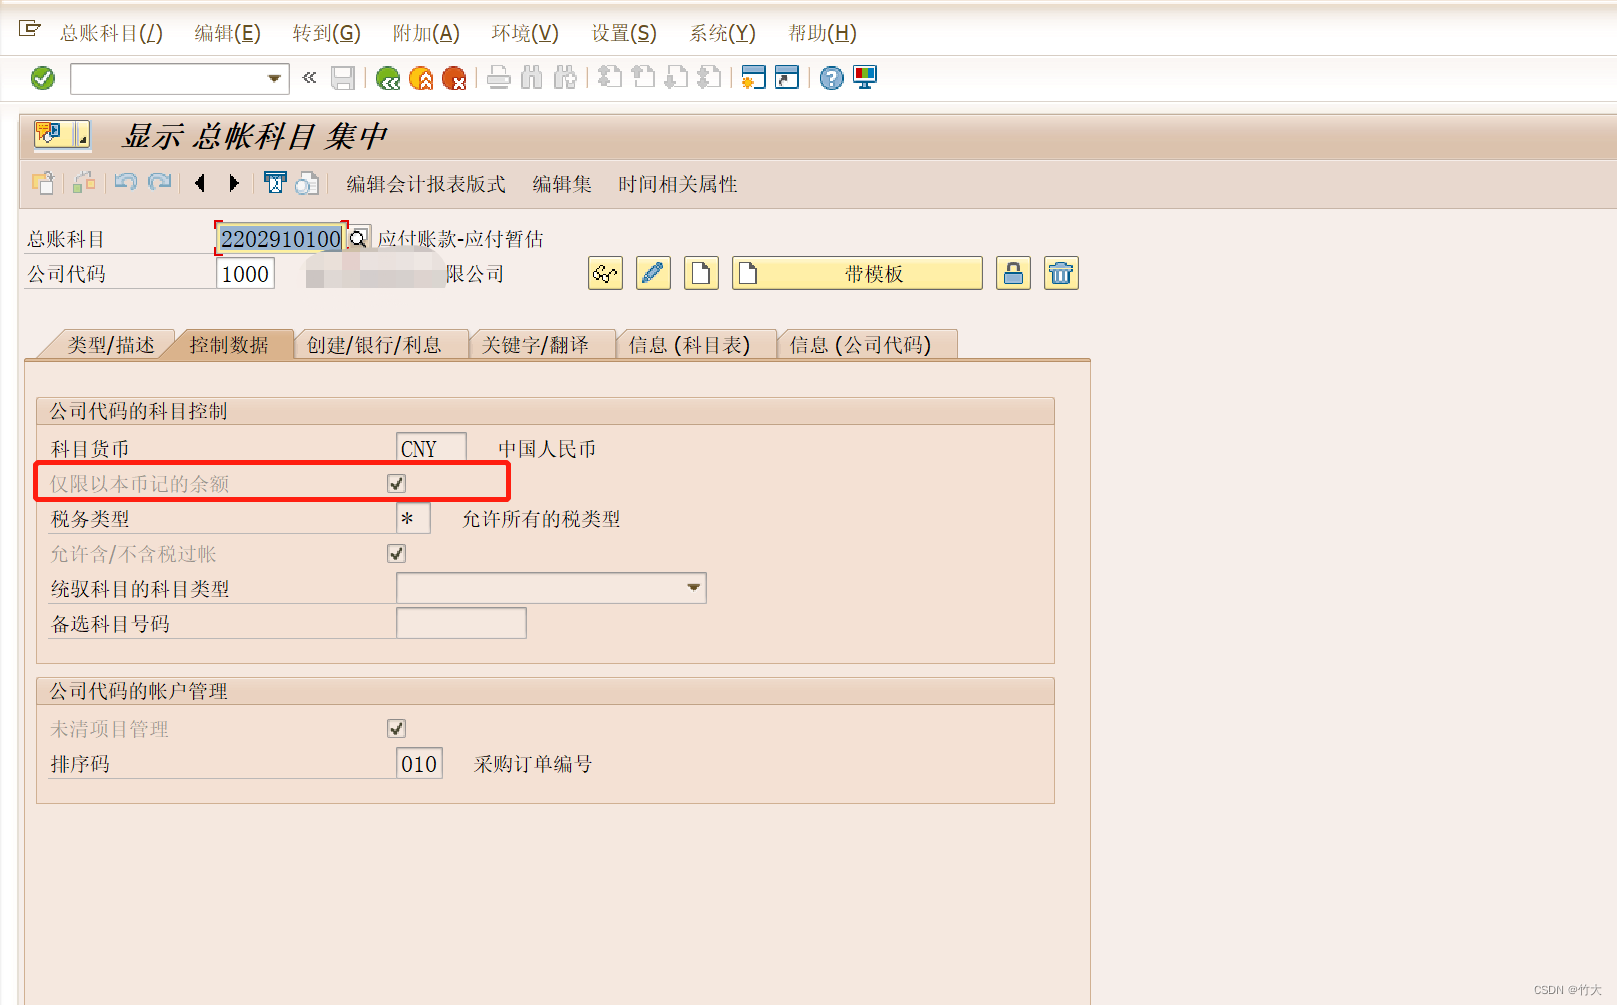
Task: Open search help magnifier beside account number
Action: (x=358, y=237)
